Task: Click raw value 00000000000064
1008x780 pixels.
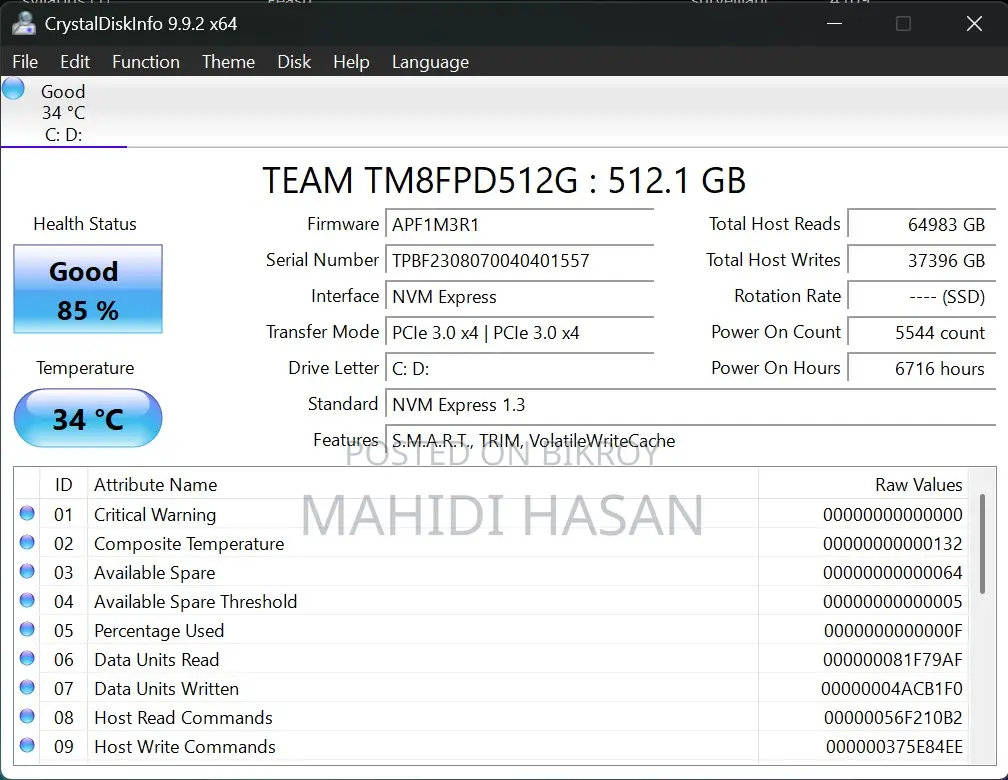Action: (892, 573)
